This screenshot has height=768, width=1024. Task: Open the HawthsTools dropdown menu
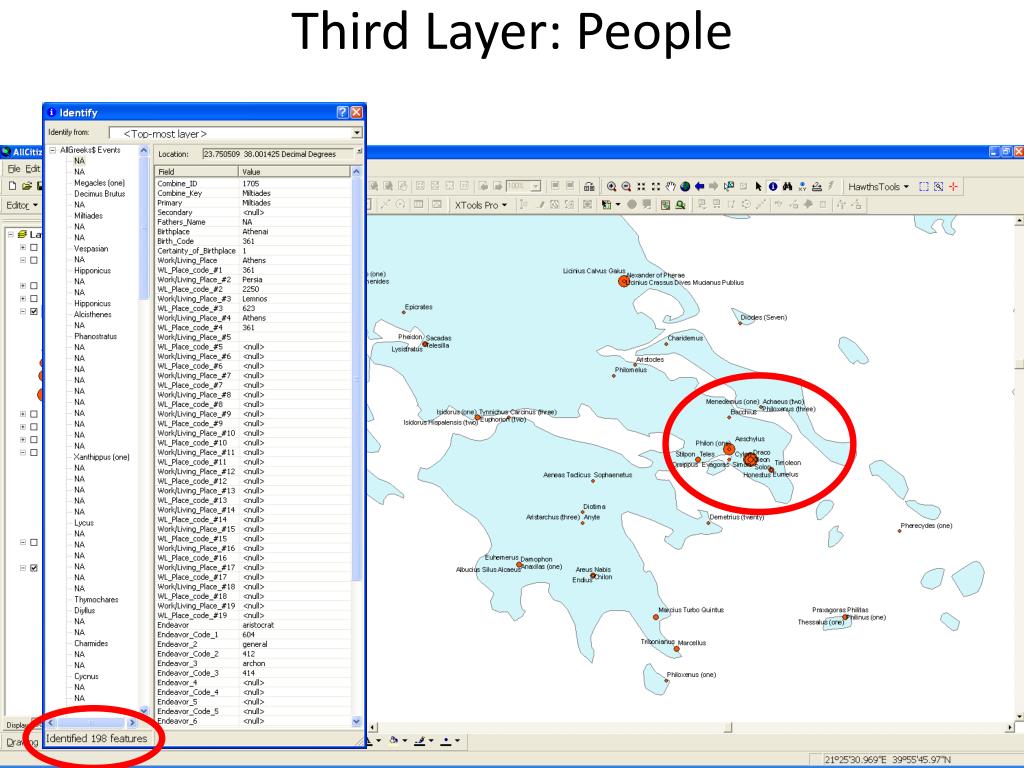pos(878,187)
